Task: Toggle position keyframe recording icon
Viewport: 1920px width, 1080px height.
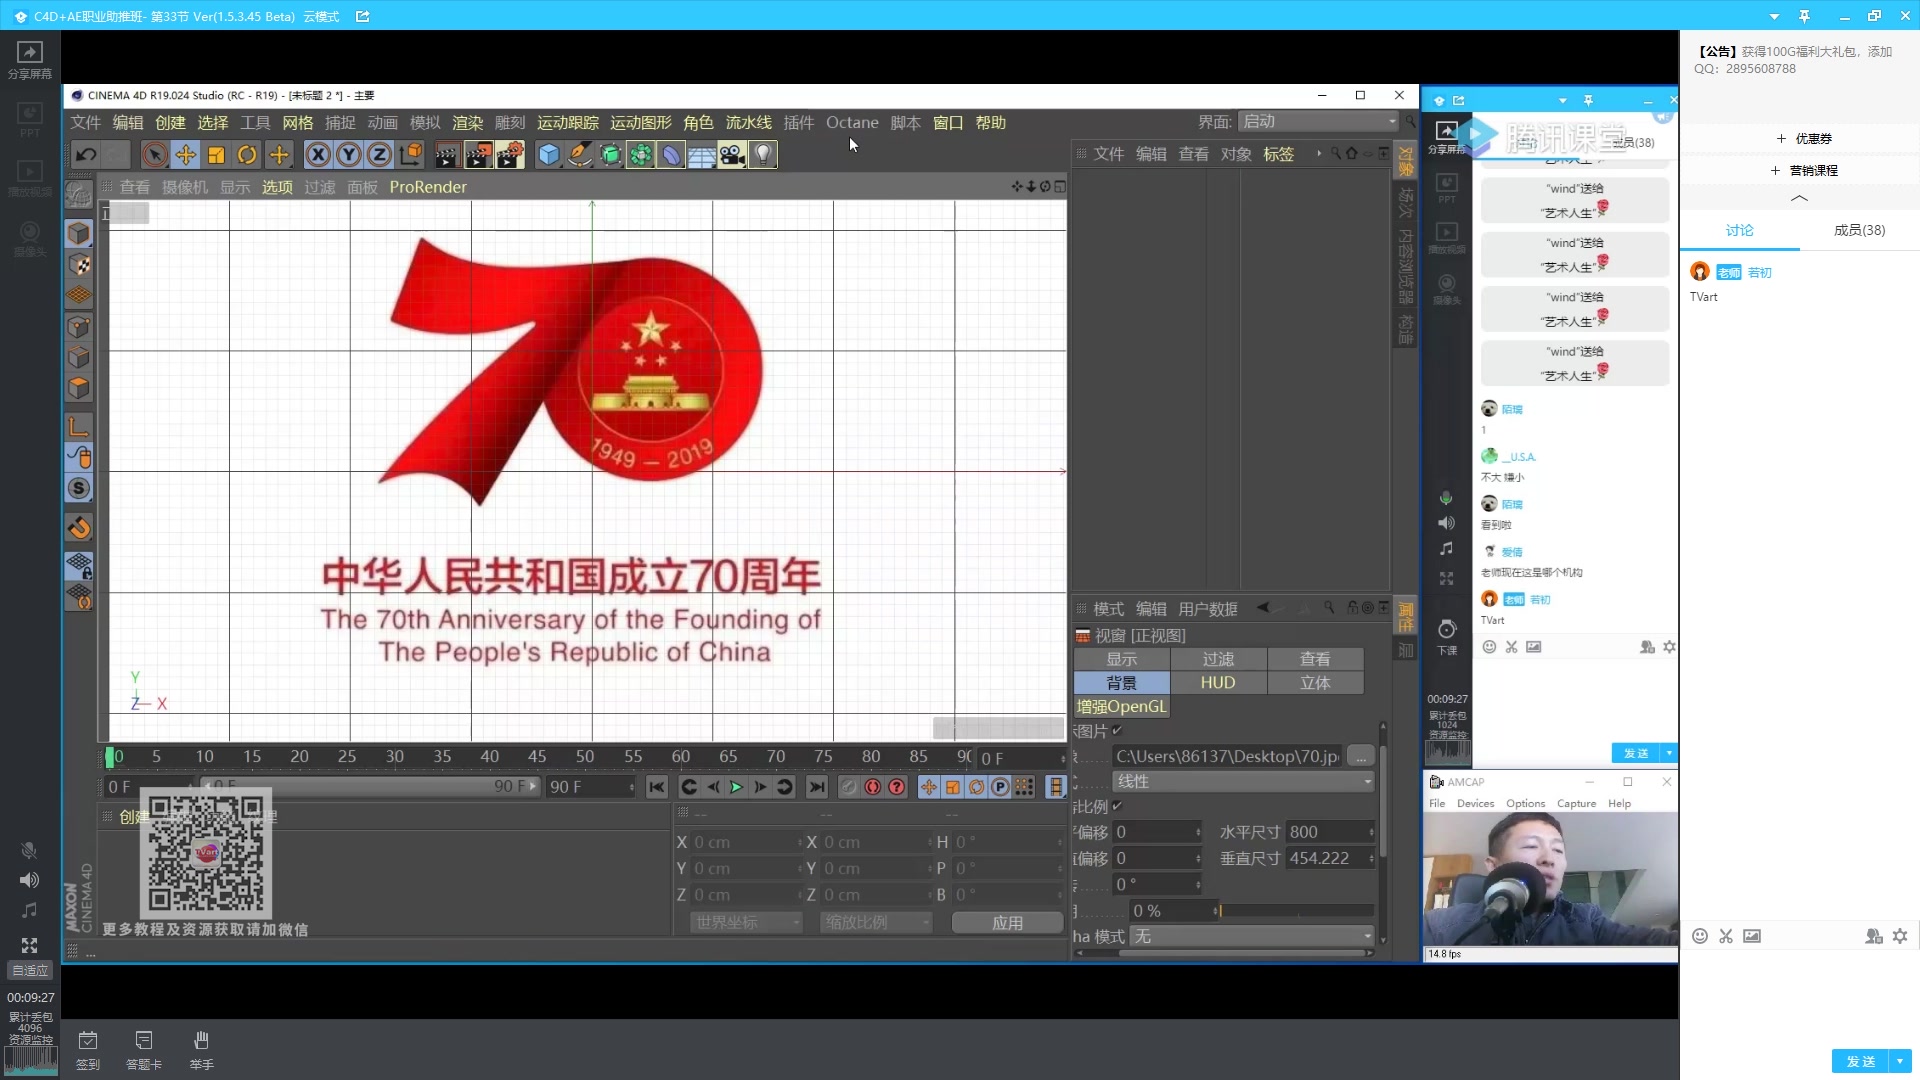Action: [929, 787]
